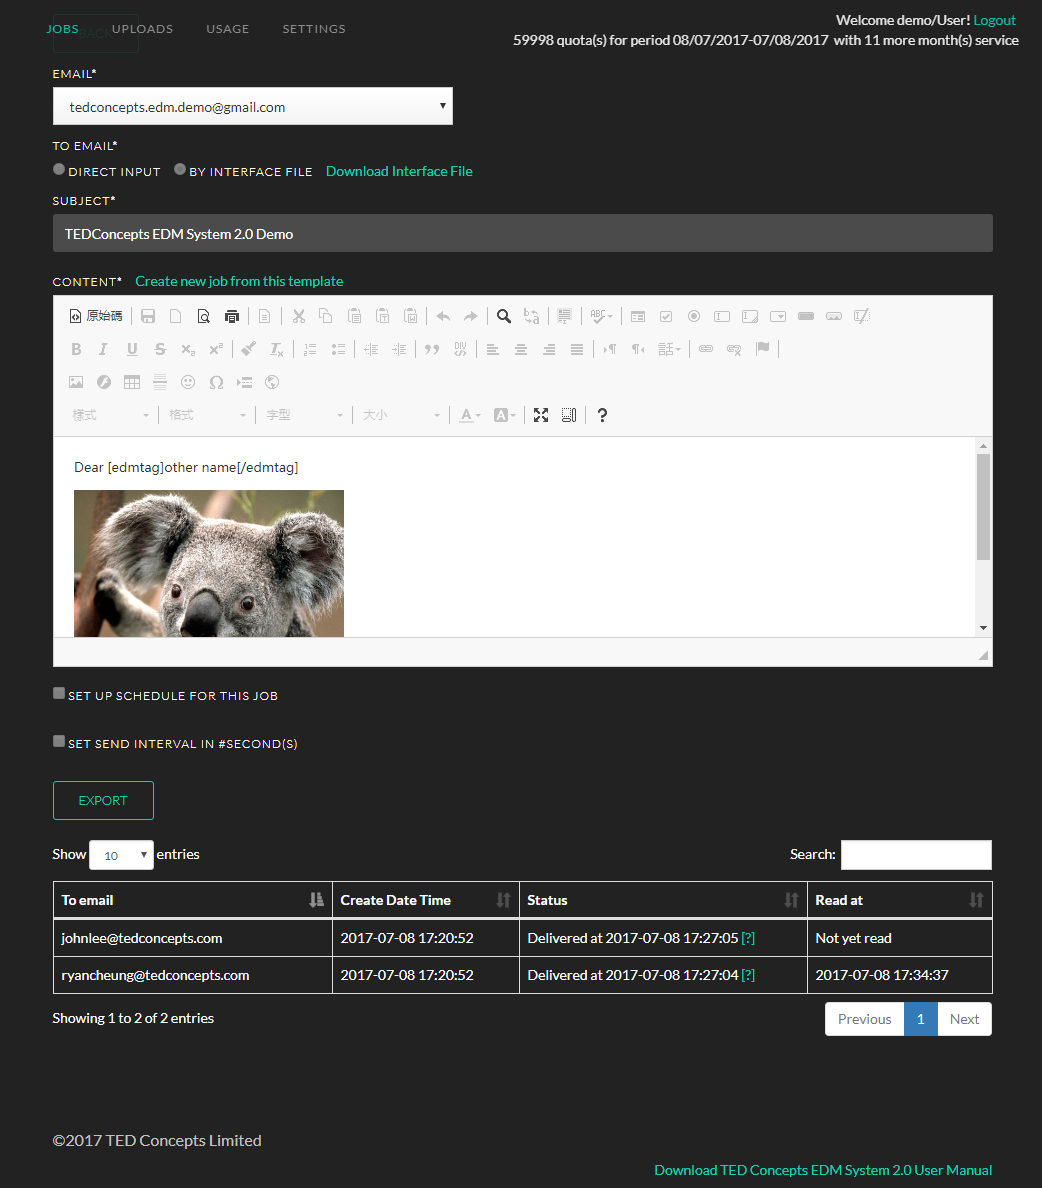Toggle Underline formatting icon
Viewport: 1042px width, 1188px height.
(x=132, y=349)
